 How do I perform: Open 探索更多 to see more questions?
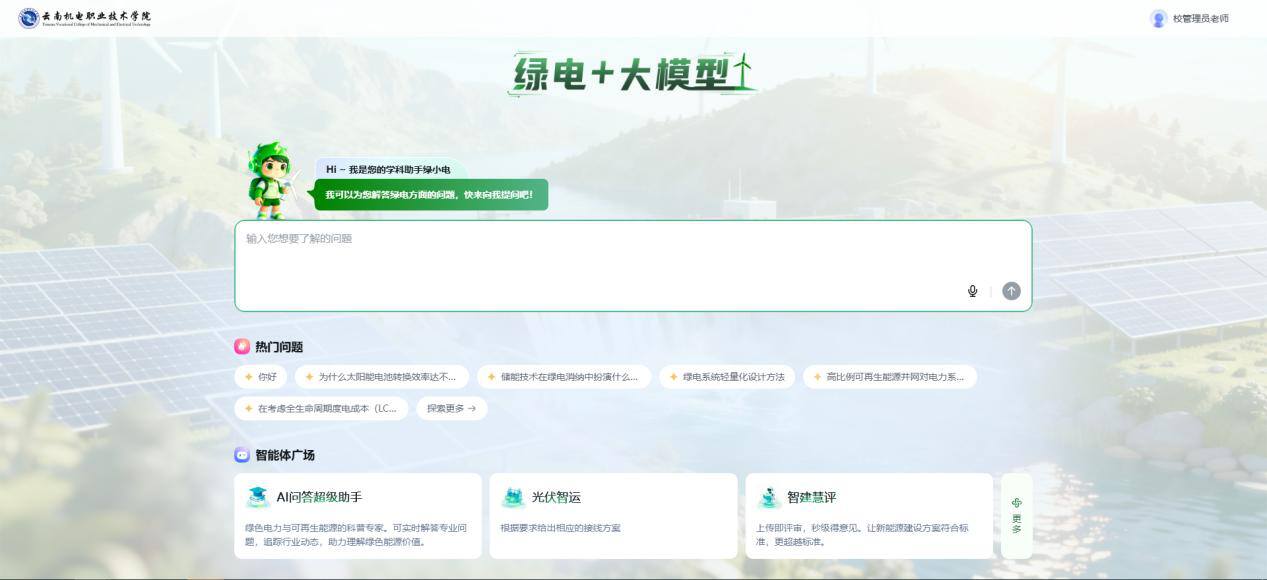(451, 408)
